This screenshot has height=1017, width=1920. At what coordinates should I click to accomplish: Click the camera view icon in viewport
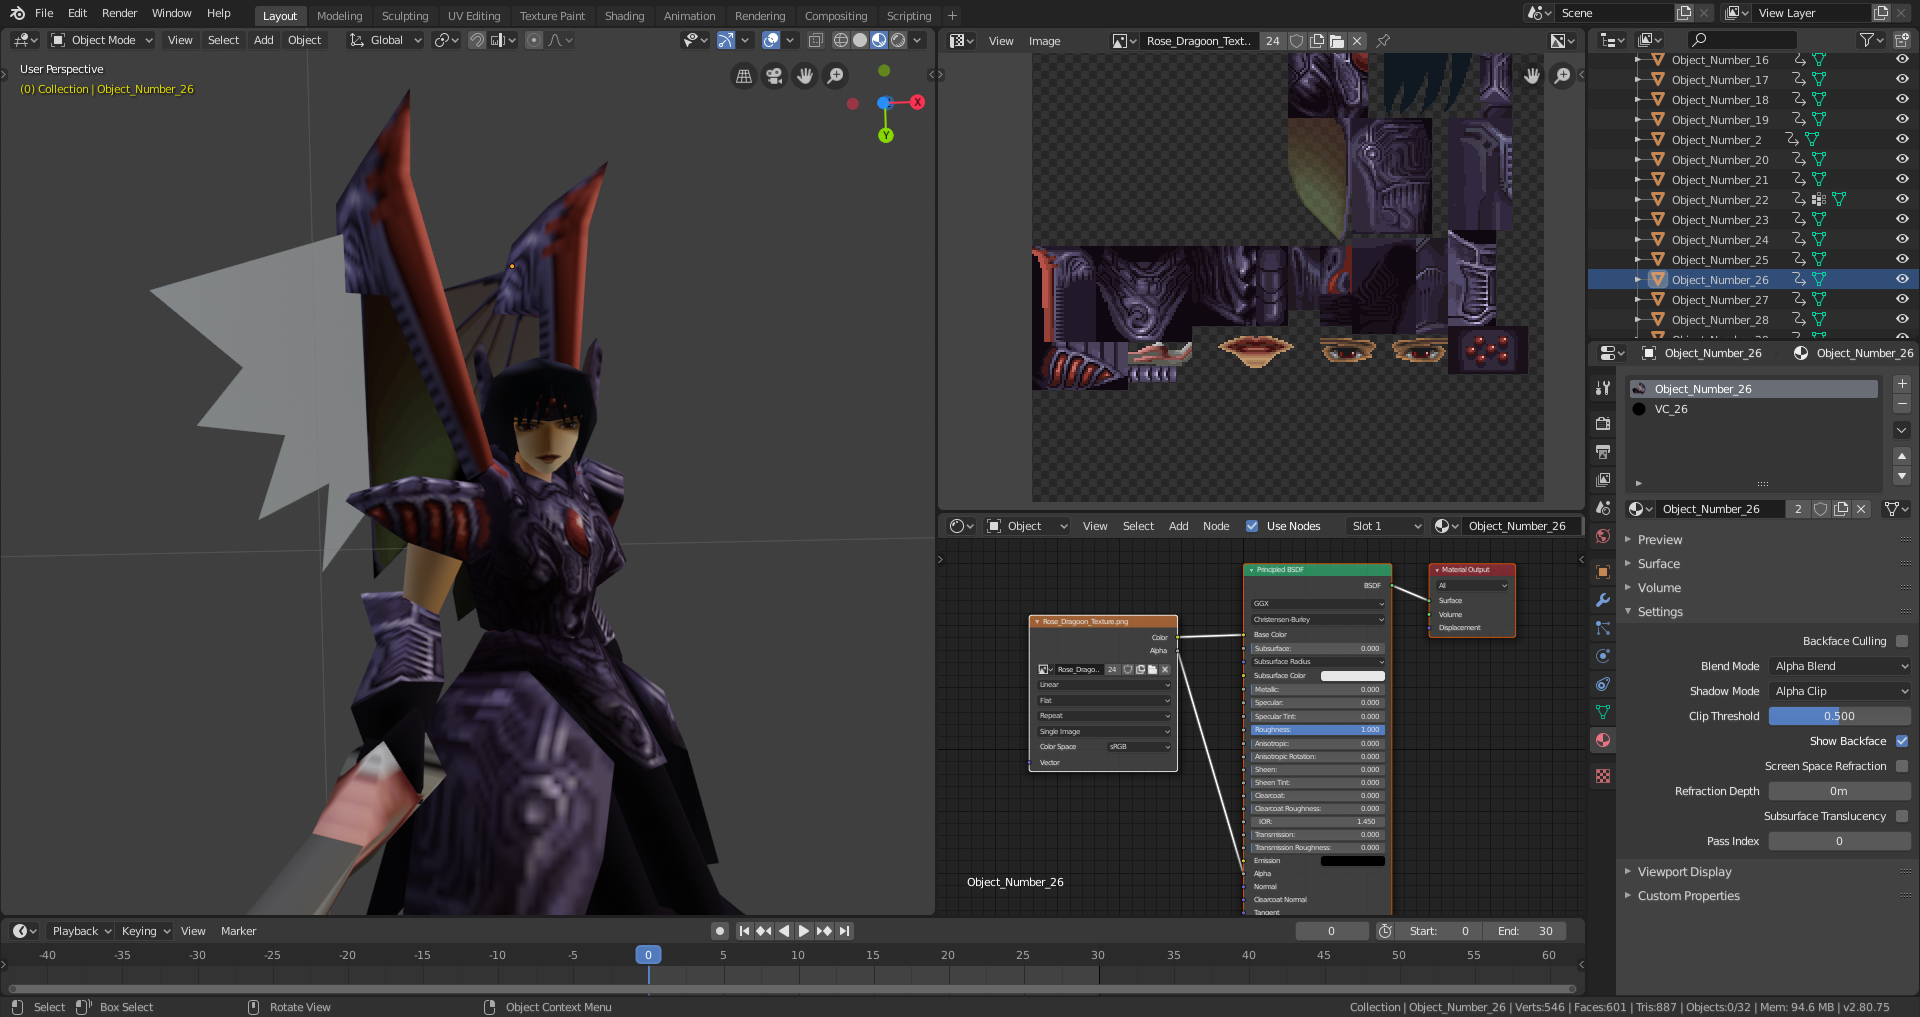[774, 76]
